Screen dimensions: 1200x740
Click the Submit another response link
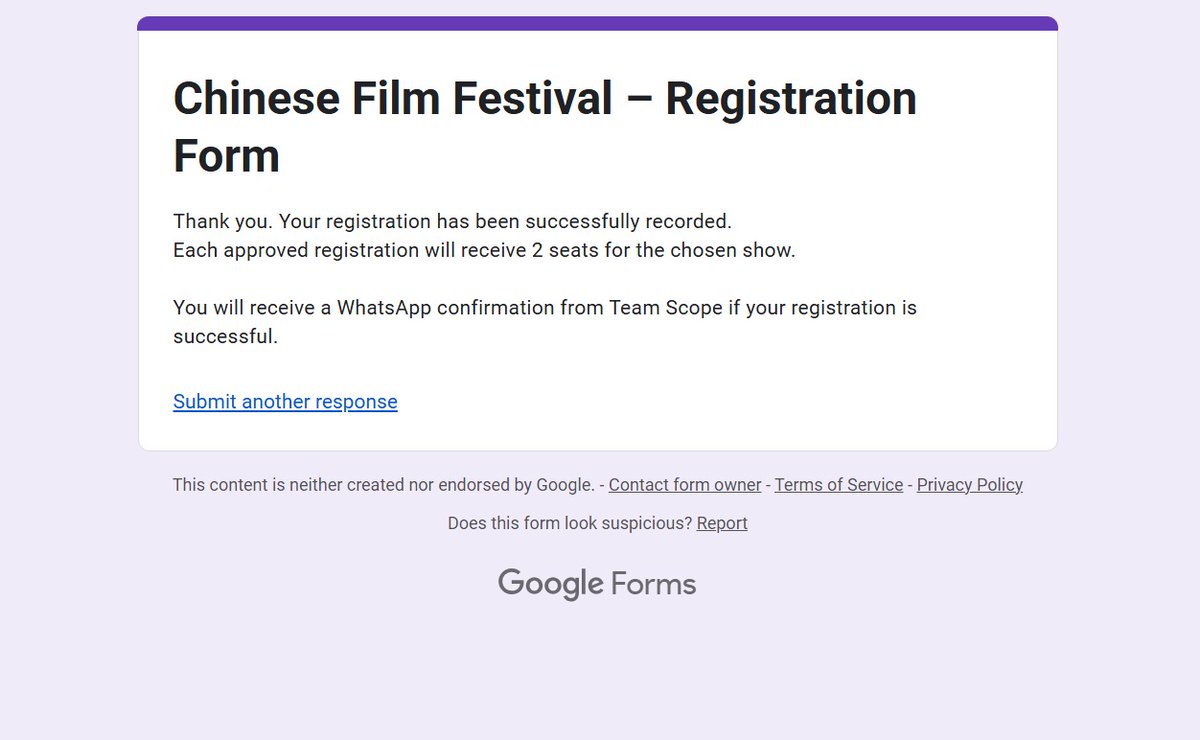pyautogui.click(x=285, y=401)
